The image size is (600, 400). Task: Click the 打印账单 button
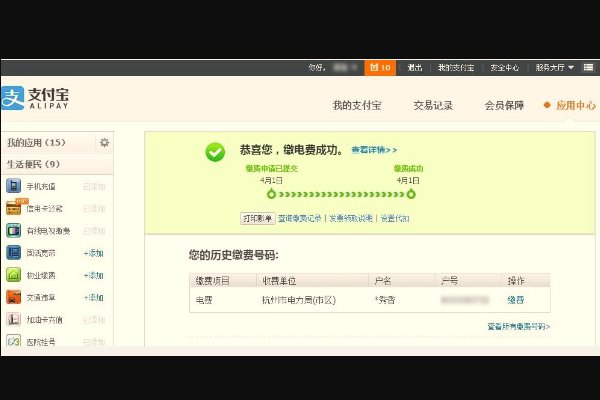coord(258,218)
